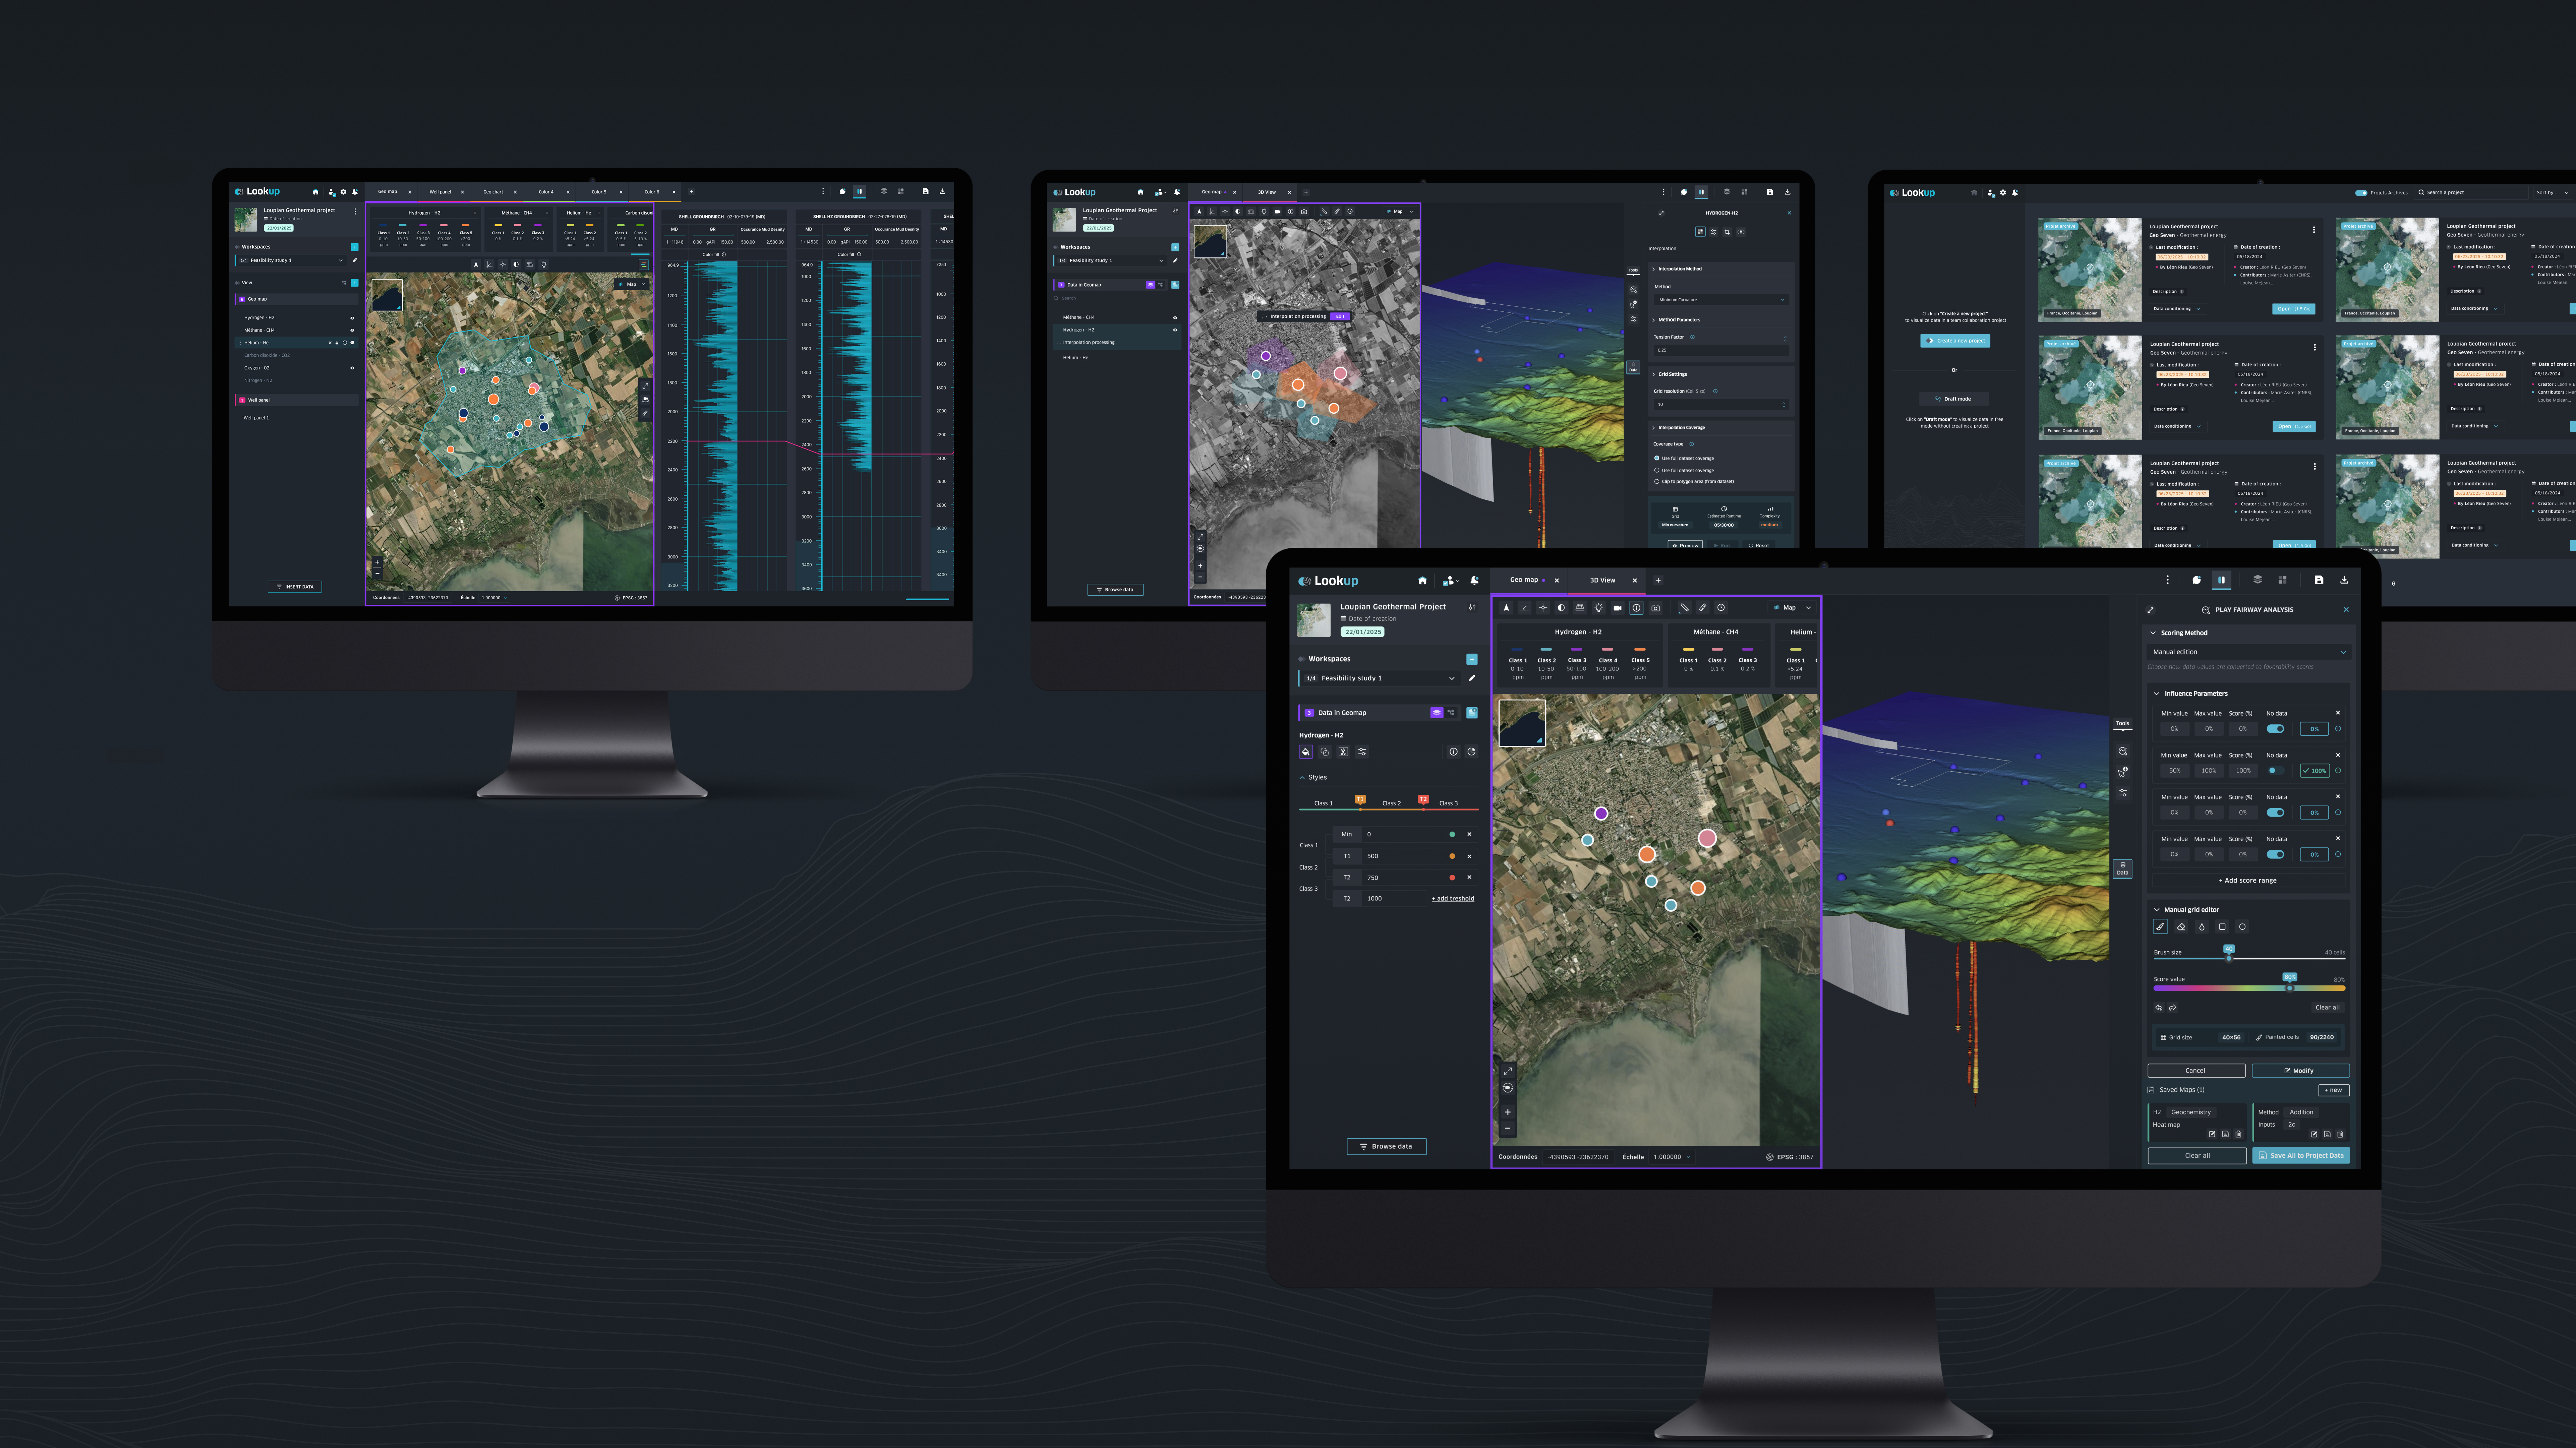
Task: Select the eraser tool in Manual grid editor
Action: tap(2181, 927)
